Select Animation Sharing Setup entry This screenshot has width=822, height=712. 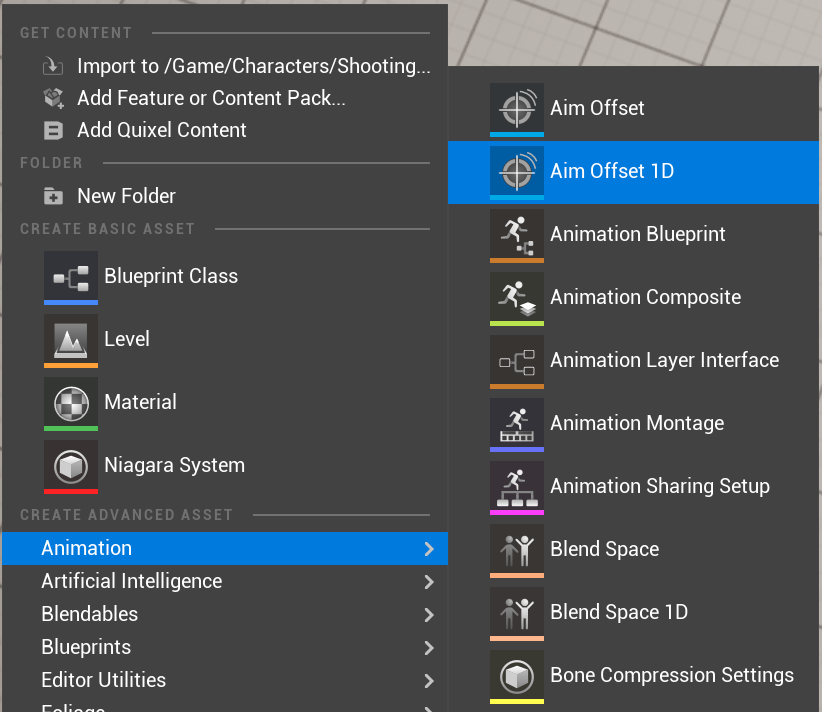(659, 486)
